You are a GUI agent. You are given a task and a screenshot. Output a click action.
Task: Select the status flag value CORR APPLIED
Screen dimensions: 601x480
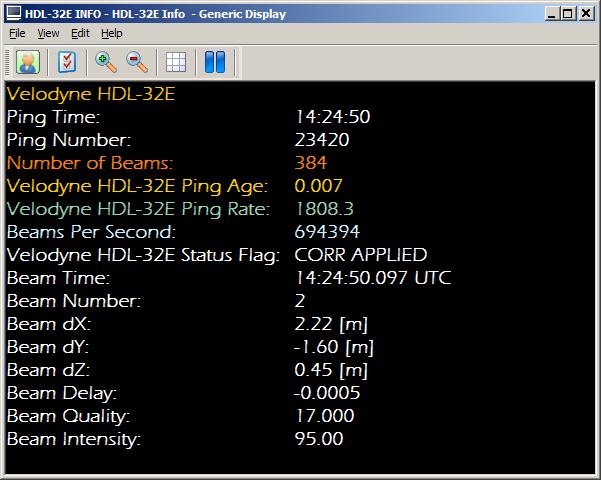[361, 255]
